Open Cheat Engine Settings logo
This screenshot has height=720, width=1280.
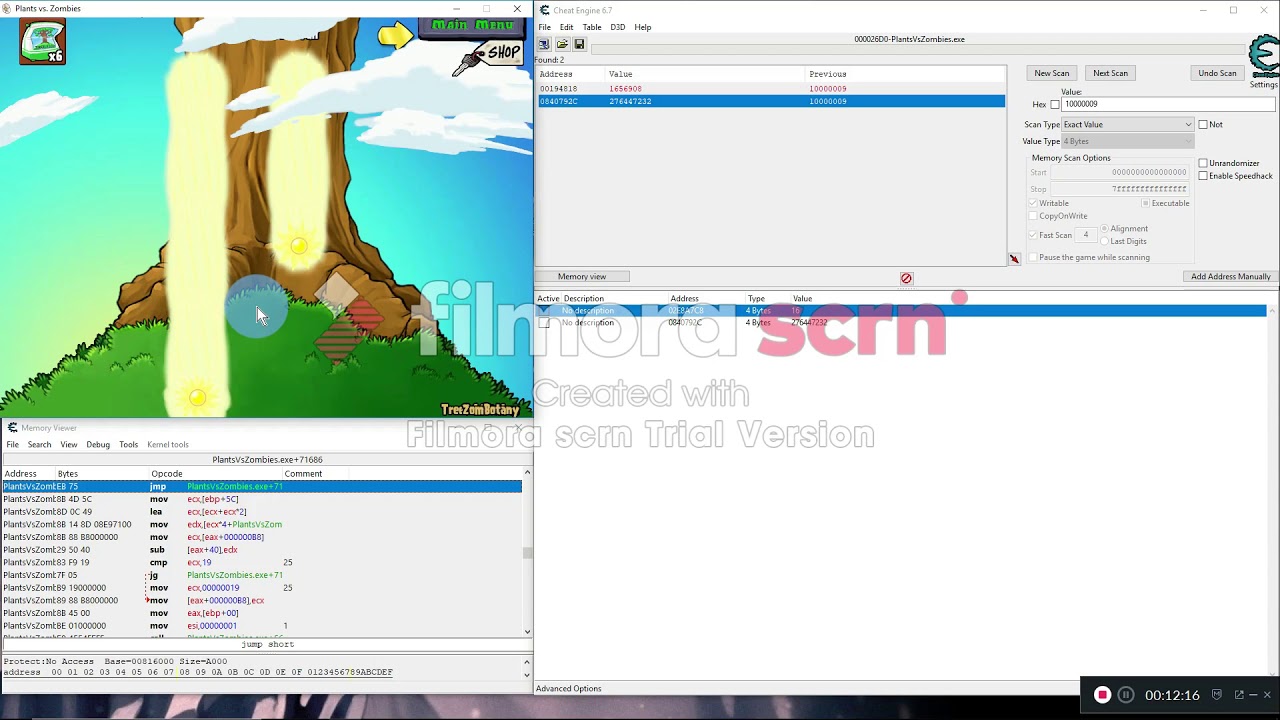(x=1264, y=58)
